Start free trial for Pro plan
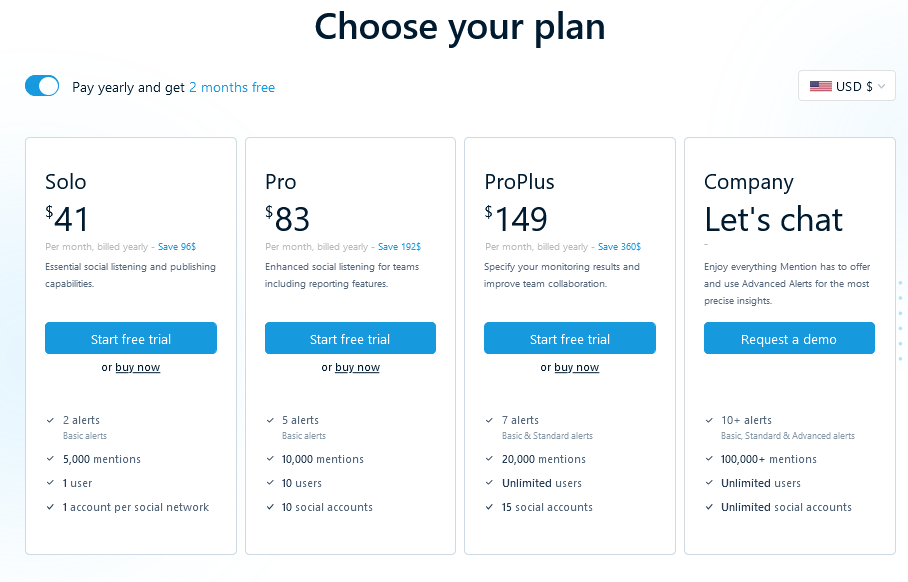The width and height of the screenshot is (908, 582). [350, 339]
